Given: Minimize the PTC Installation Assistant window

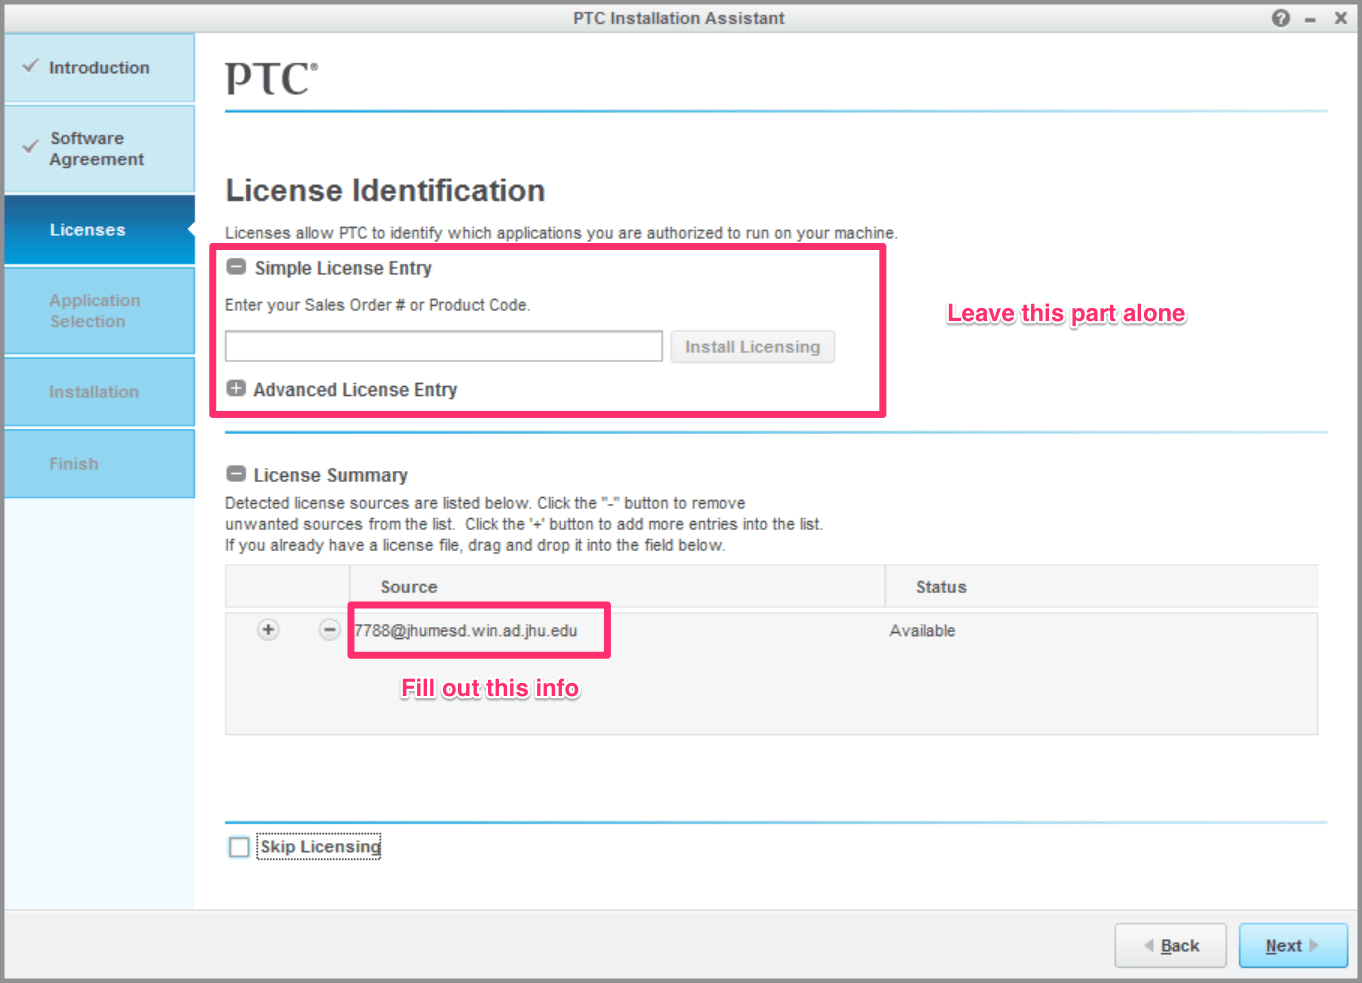Looking at the screenshot, I should pyautogui.click(x=1310, y=19).
